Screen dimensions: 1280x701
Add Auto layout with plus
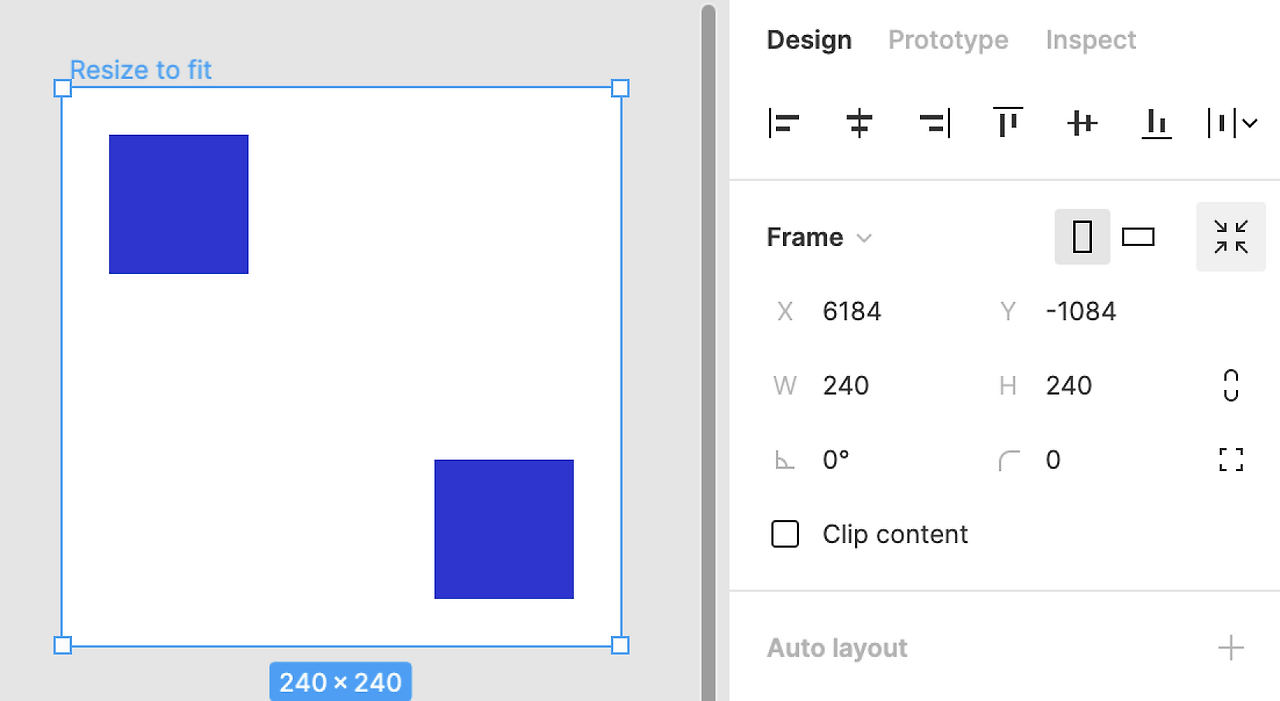click(x=1231, y=648)
